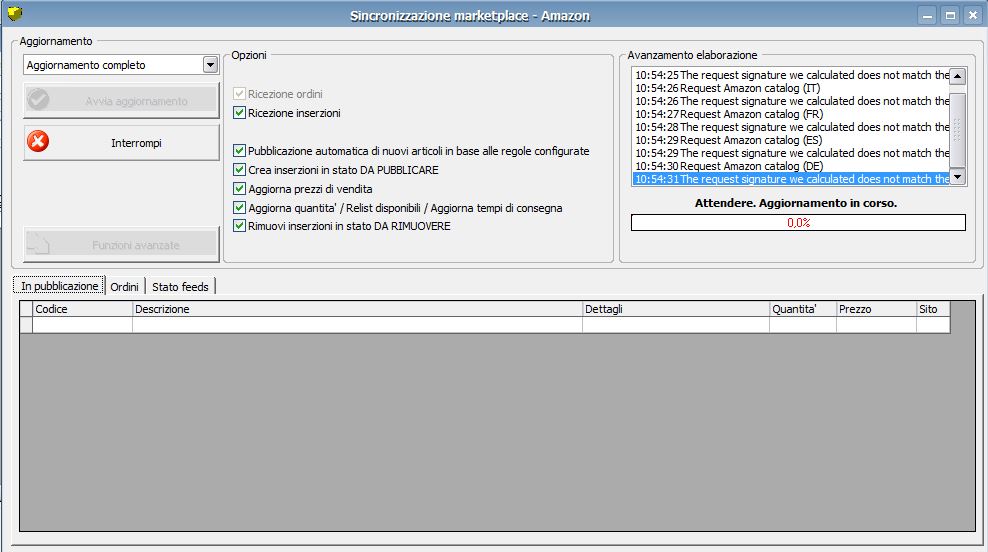Close the Sincronizzazione marketplace window

click(973, 16)
